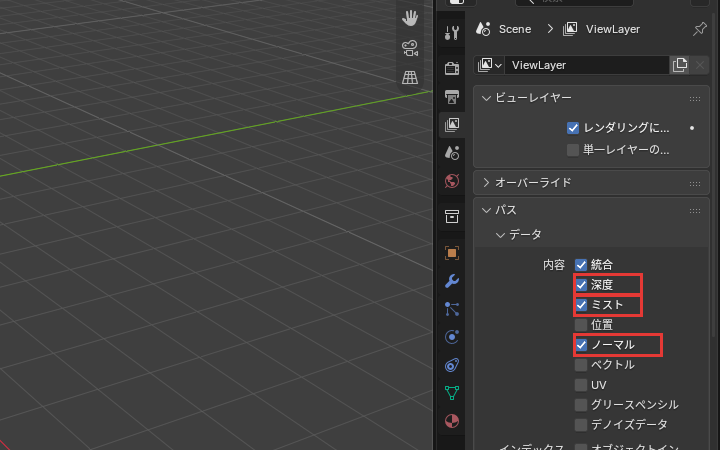This screenshot has height=450, width=720.
Task: Open the Physics properties tab
Action: pyautogui.click(x=452, y=337)
